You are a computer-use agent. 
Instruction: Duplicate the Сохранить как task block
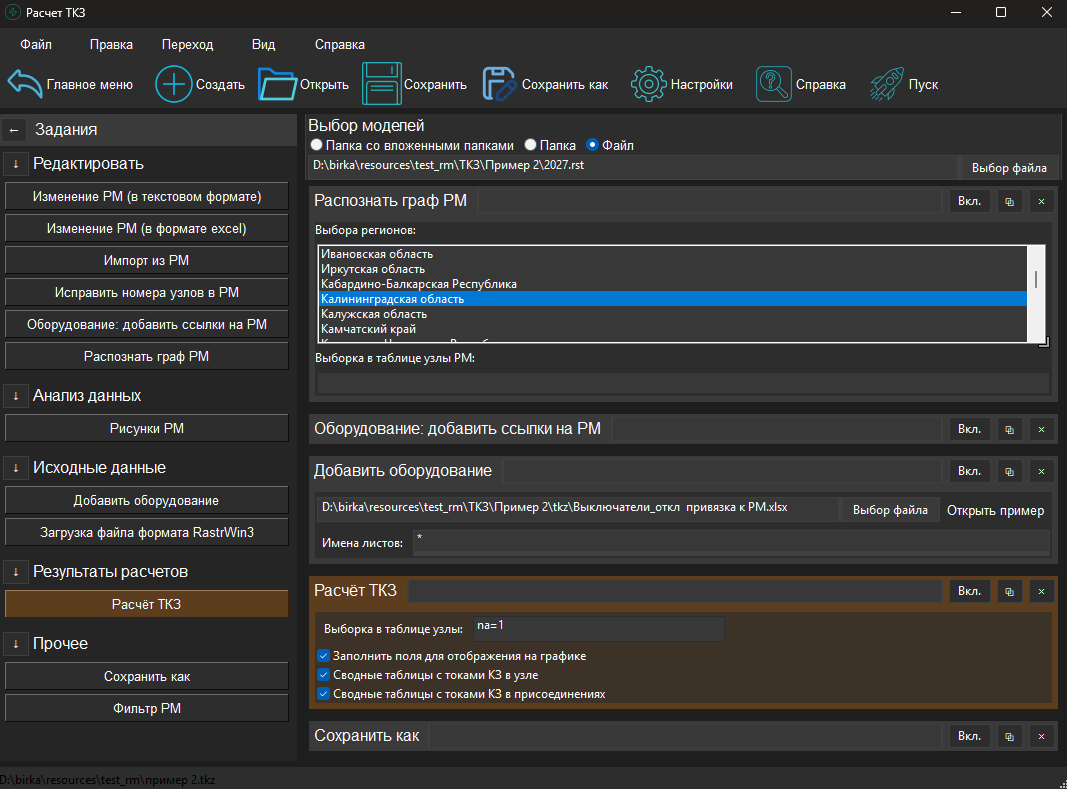click(x=1010, y=737)
